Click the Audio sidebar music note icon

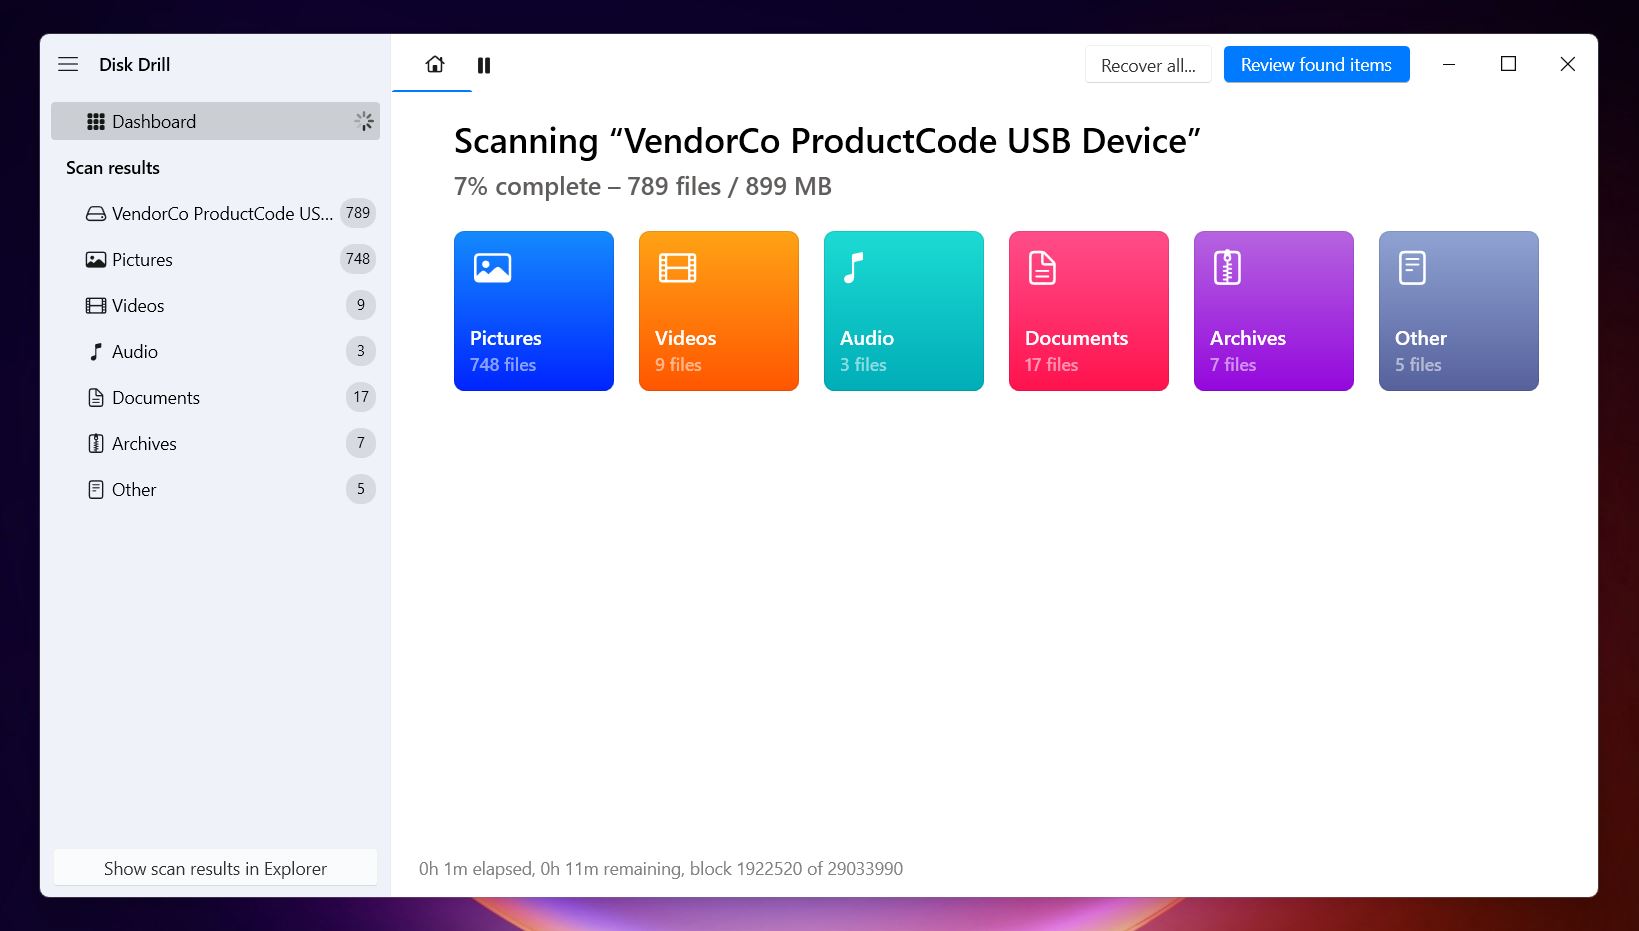coord(96,351)
